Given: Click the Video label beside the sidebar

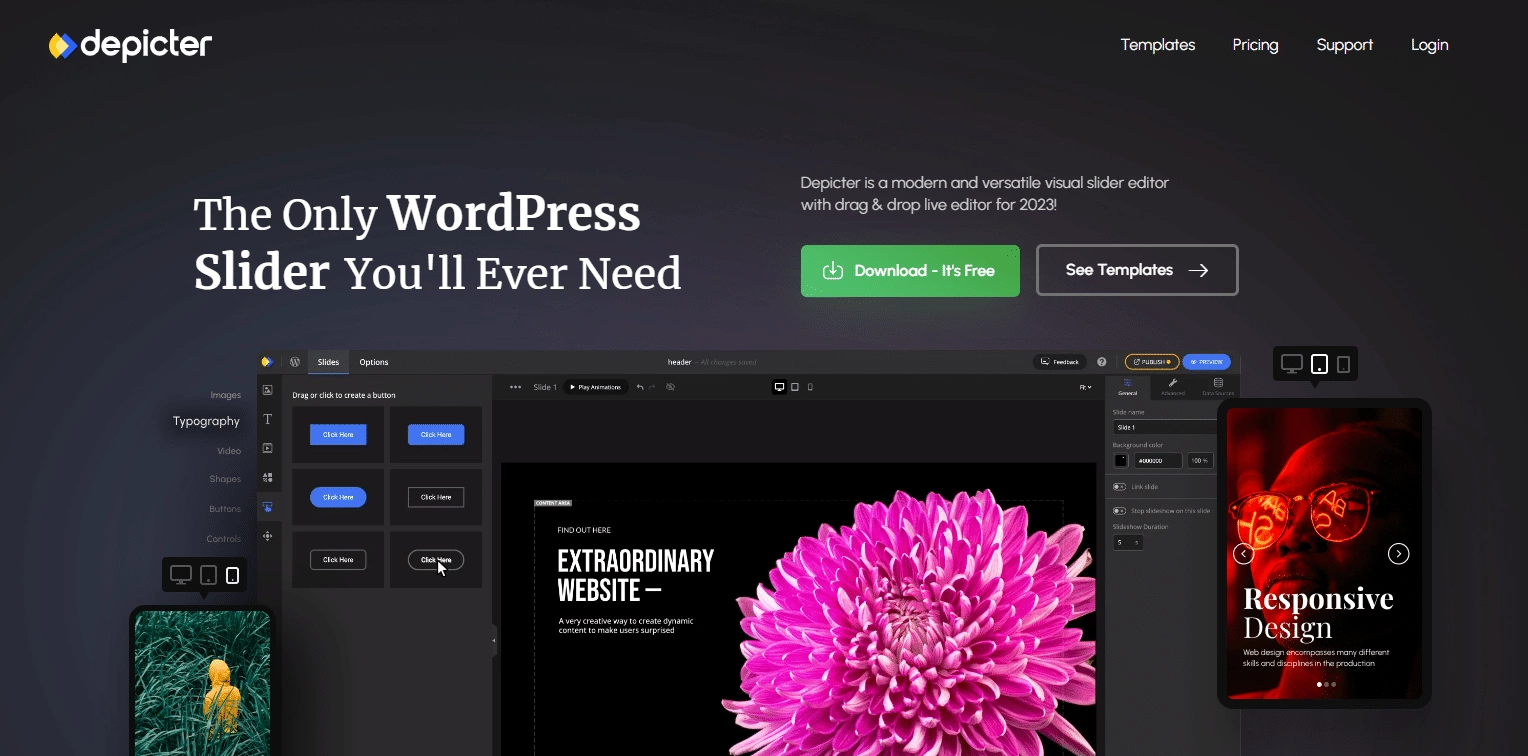Looking at the screenshot, I should pyautogui.click(x=229, y=451).
